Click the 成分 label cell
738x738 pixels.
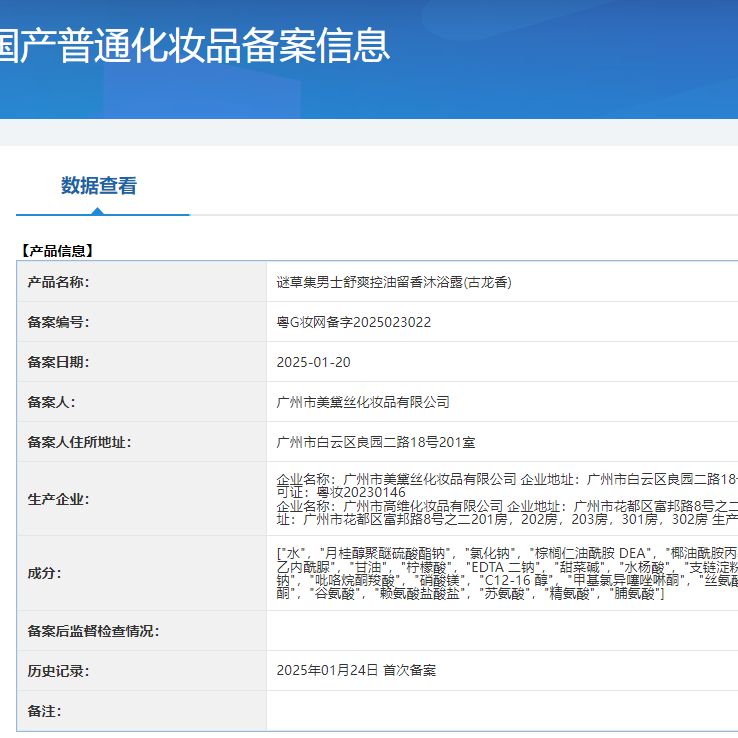point(142,573)
